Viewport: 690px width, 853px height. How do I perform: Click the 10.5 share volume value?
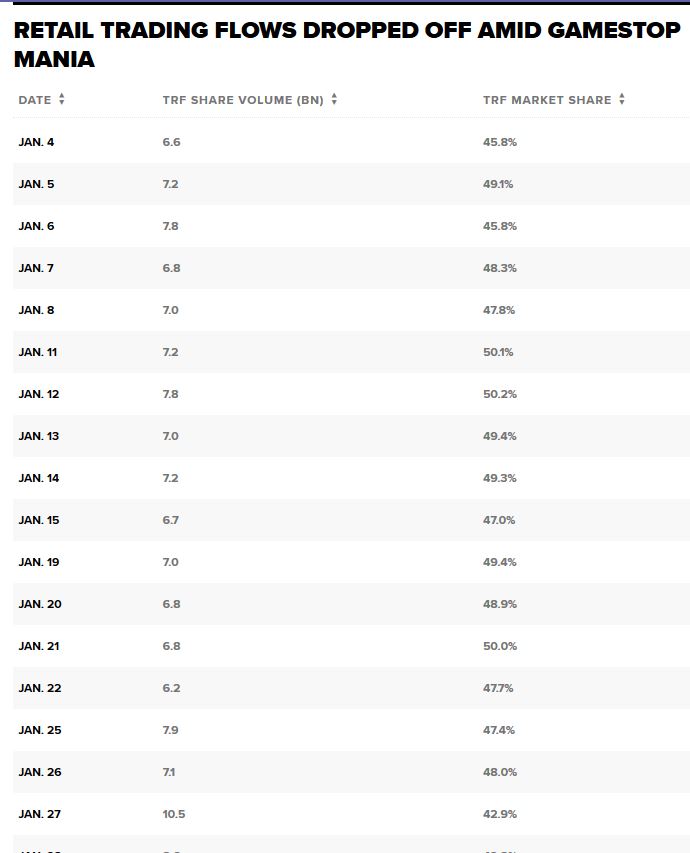click(x=174, y=814)
